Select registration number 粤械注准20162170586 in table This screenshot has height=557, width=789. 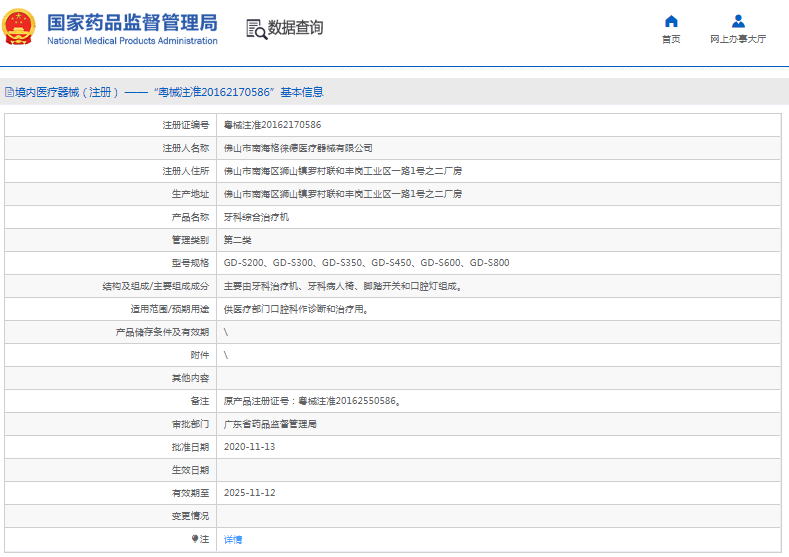(x=272, y=125)
